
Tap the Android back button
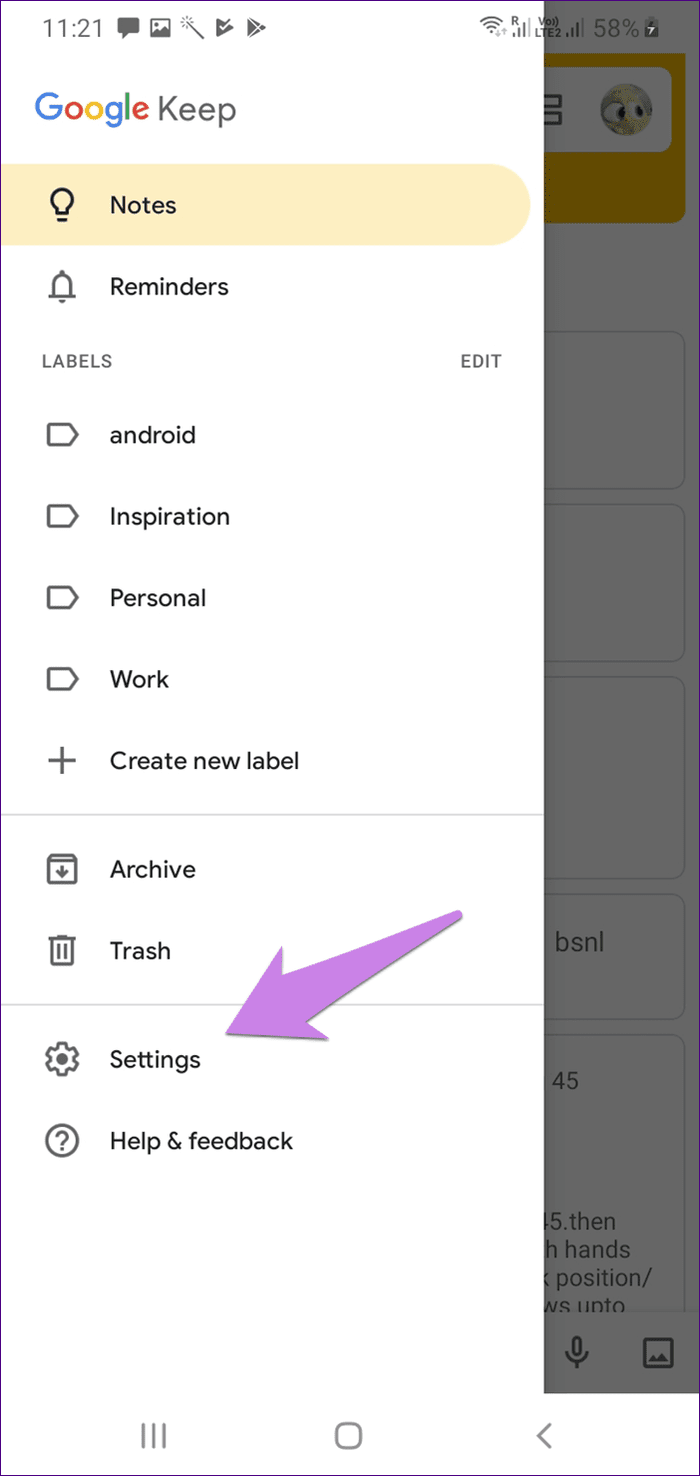coord(544,1436)
